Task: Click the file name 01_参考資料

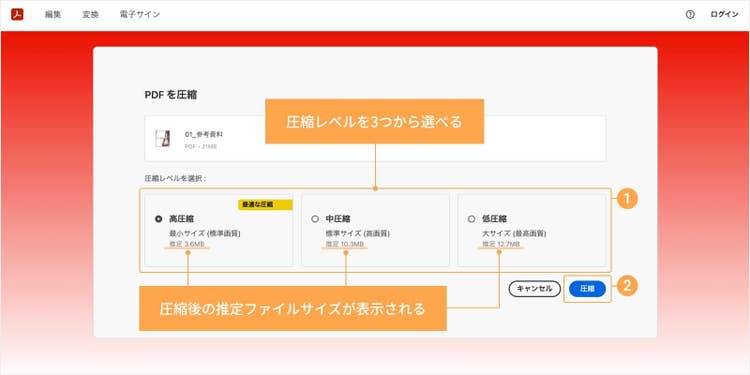Action: click(x=204, y=134)
